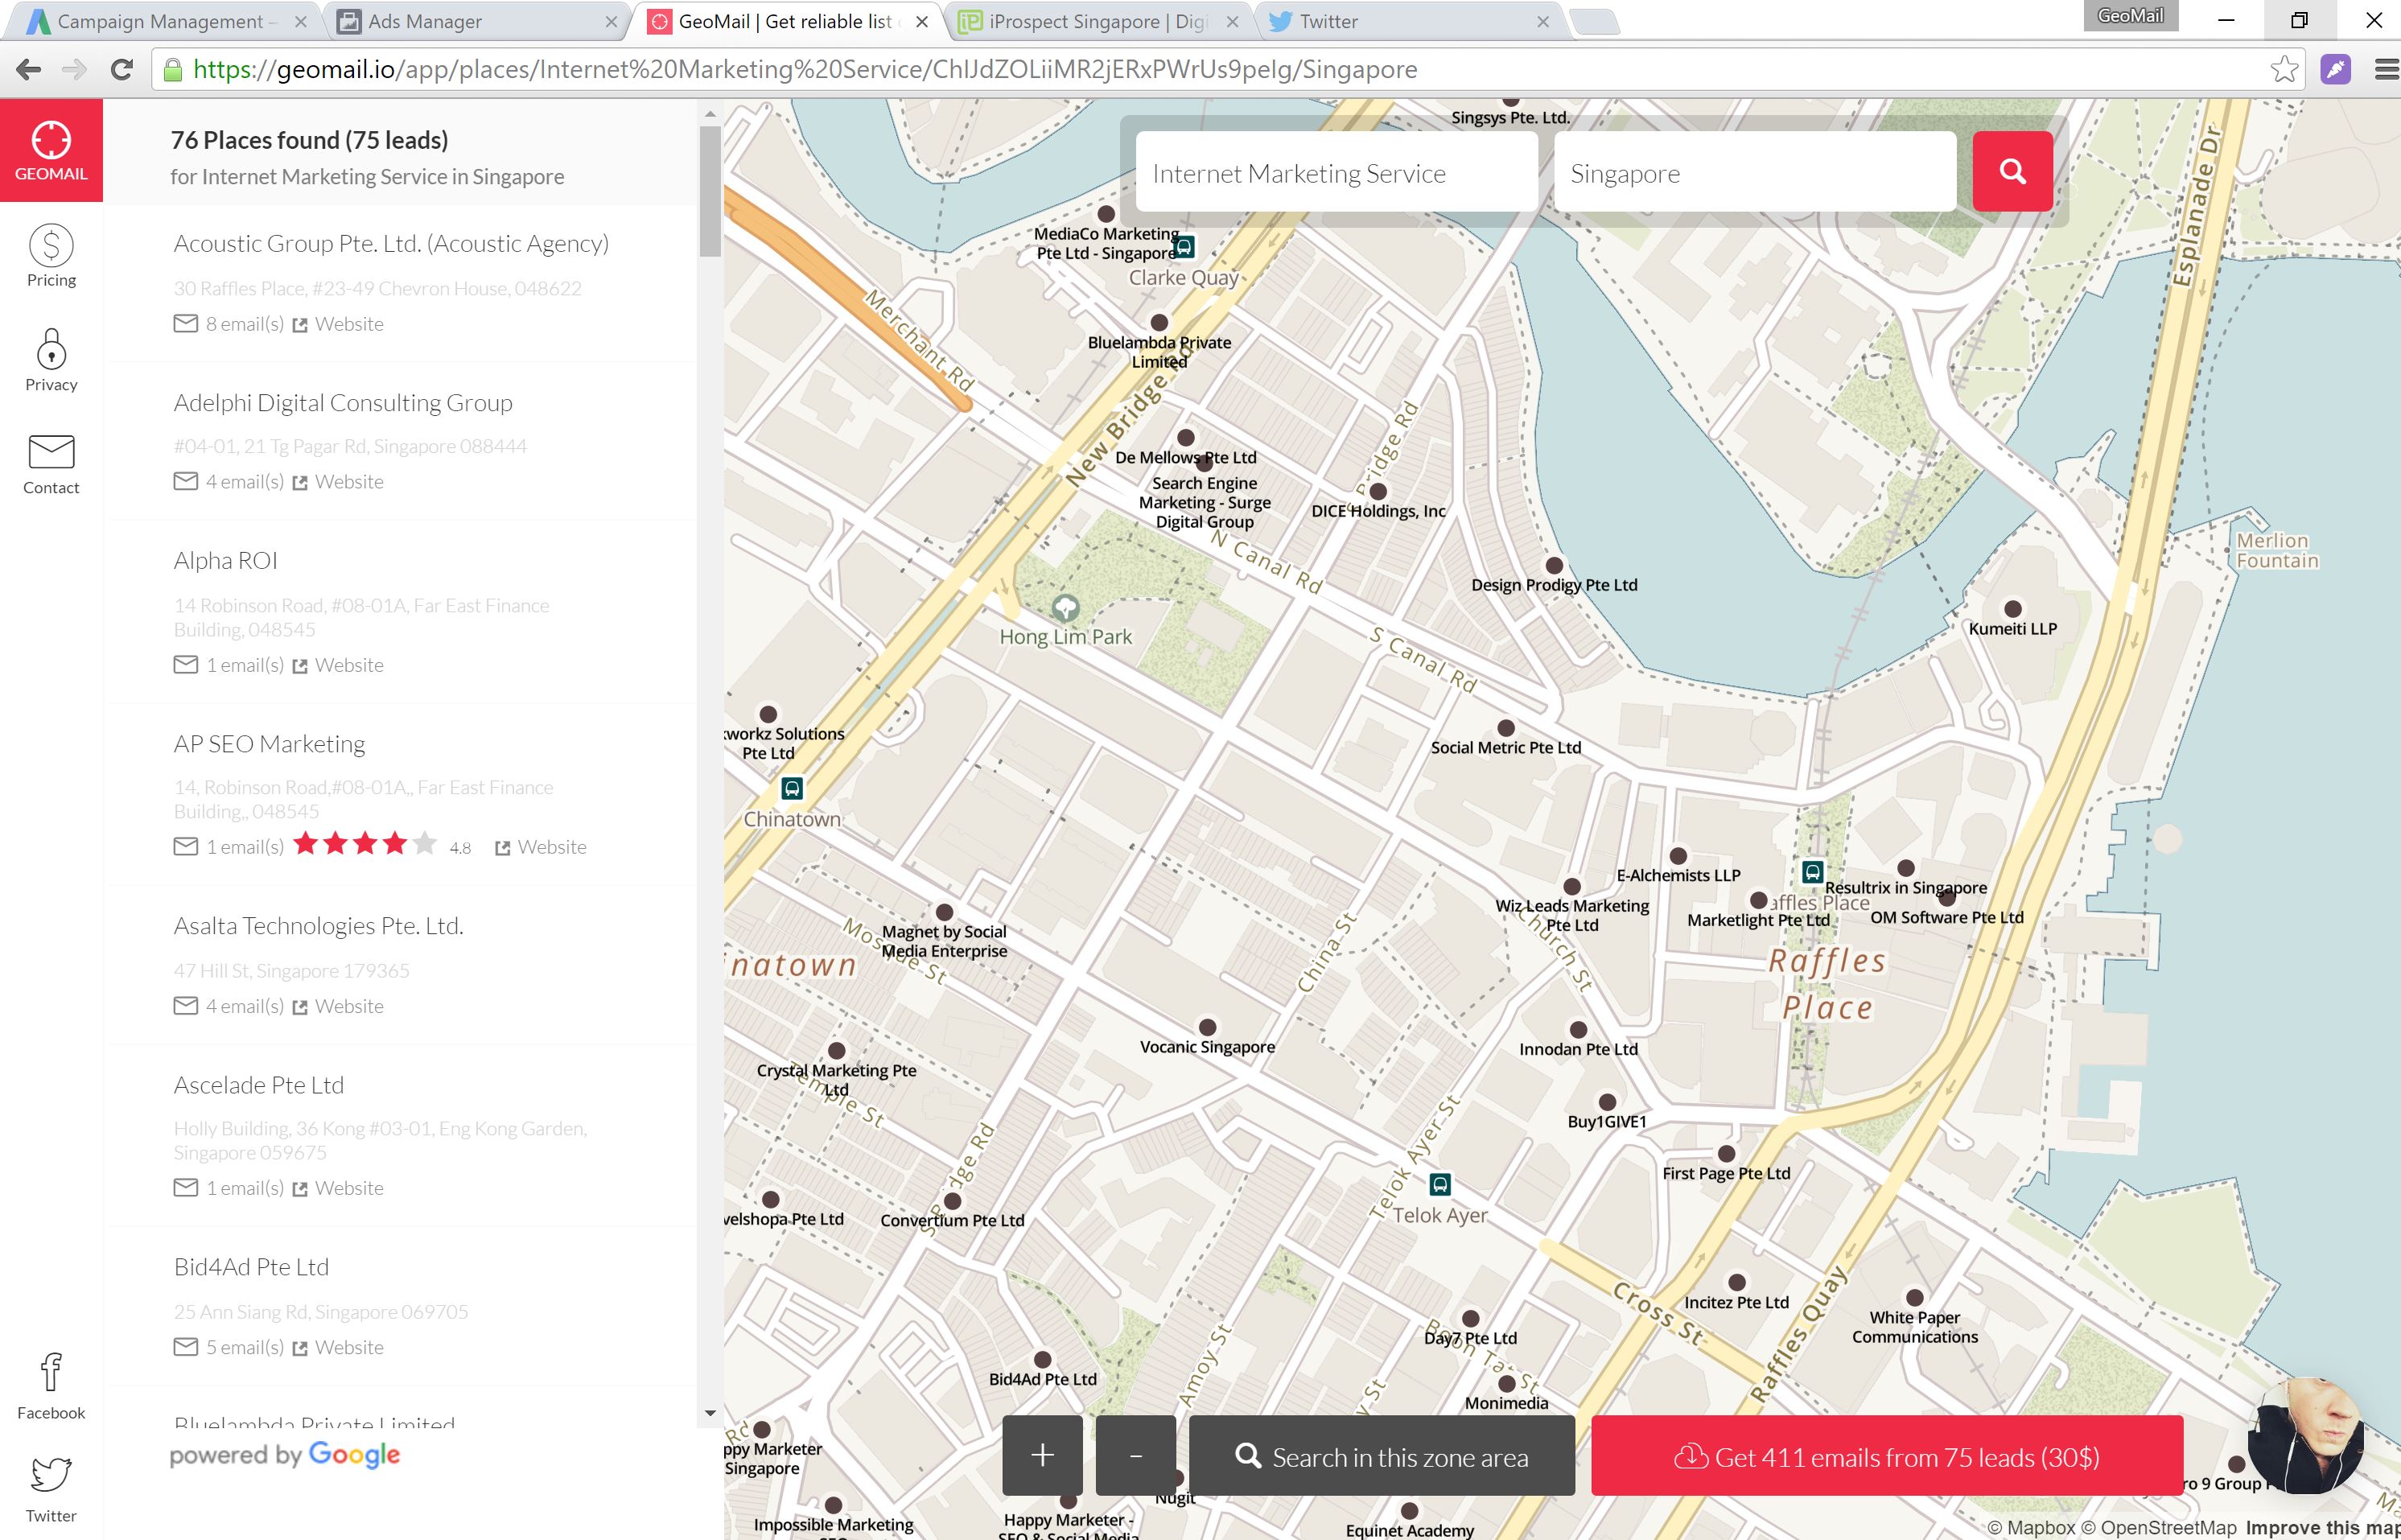Click the Mapbox attribution link

click(x=2030, y=1527)
